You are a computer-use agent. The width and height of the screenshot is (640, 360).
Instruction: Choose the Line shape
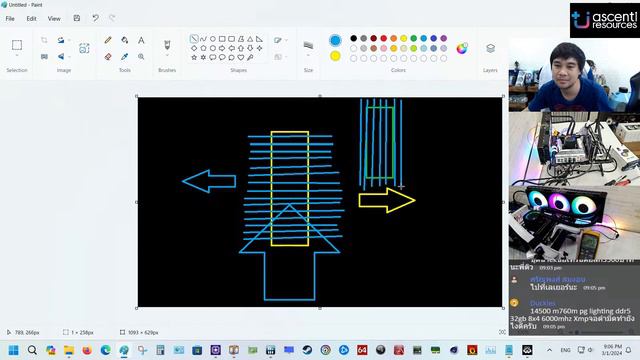click(x=194, y=39)
